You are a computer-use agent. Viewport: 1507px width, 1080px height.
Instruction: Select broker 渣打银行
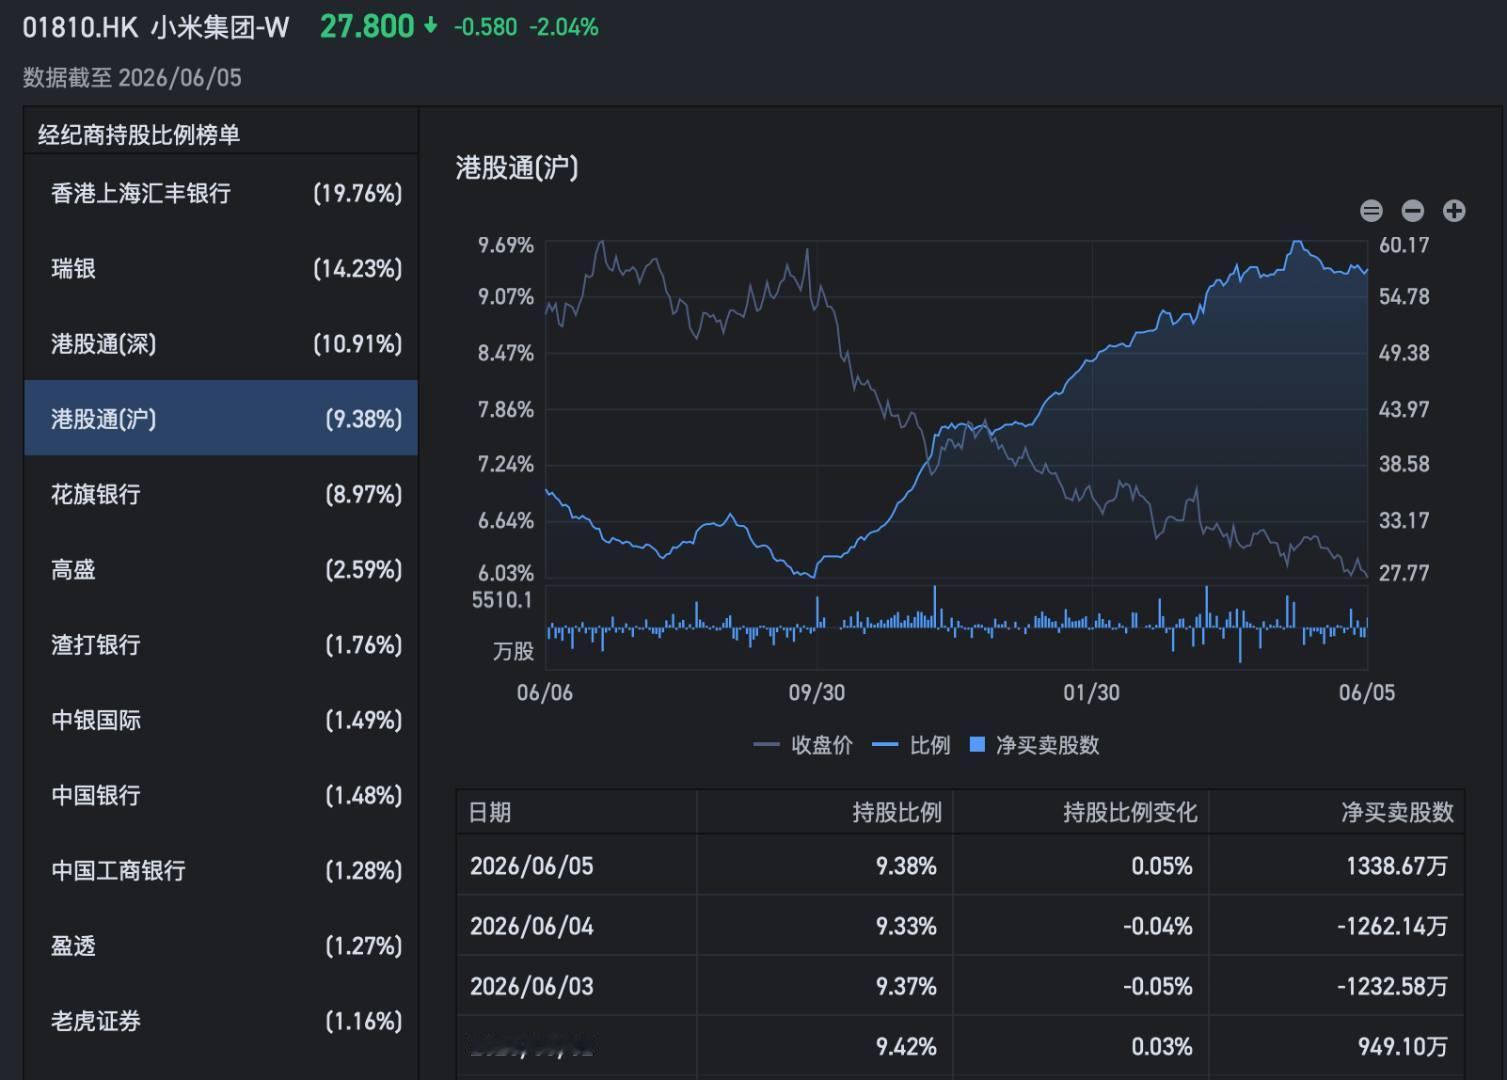point(221,644)
